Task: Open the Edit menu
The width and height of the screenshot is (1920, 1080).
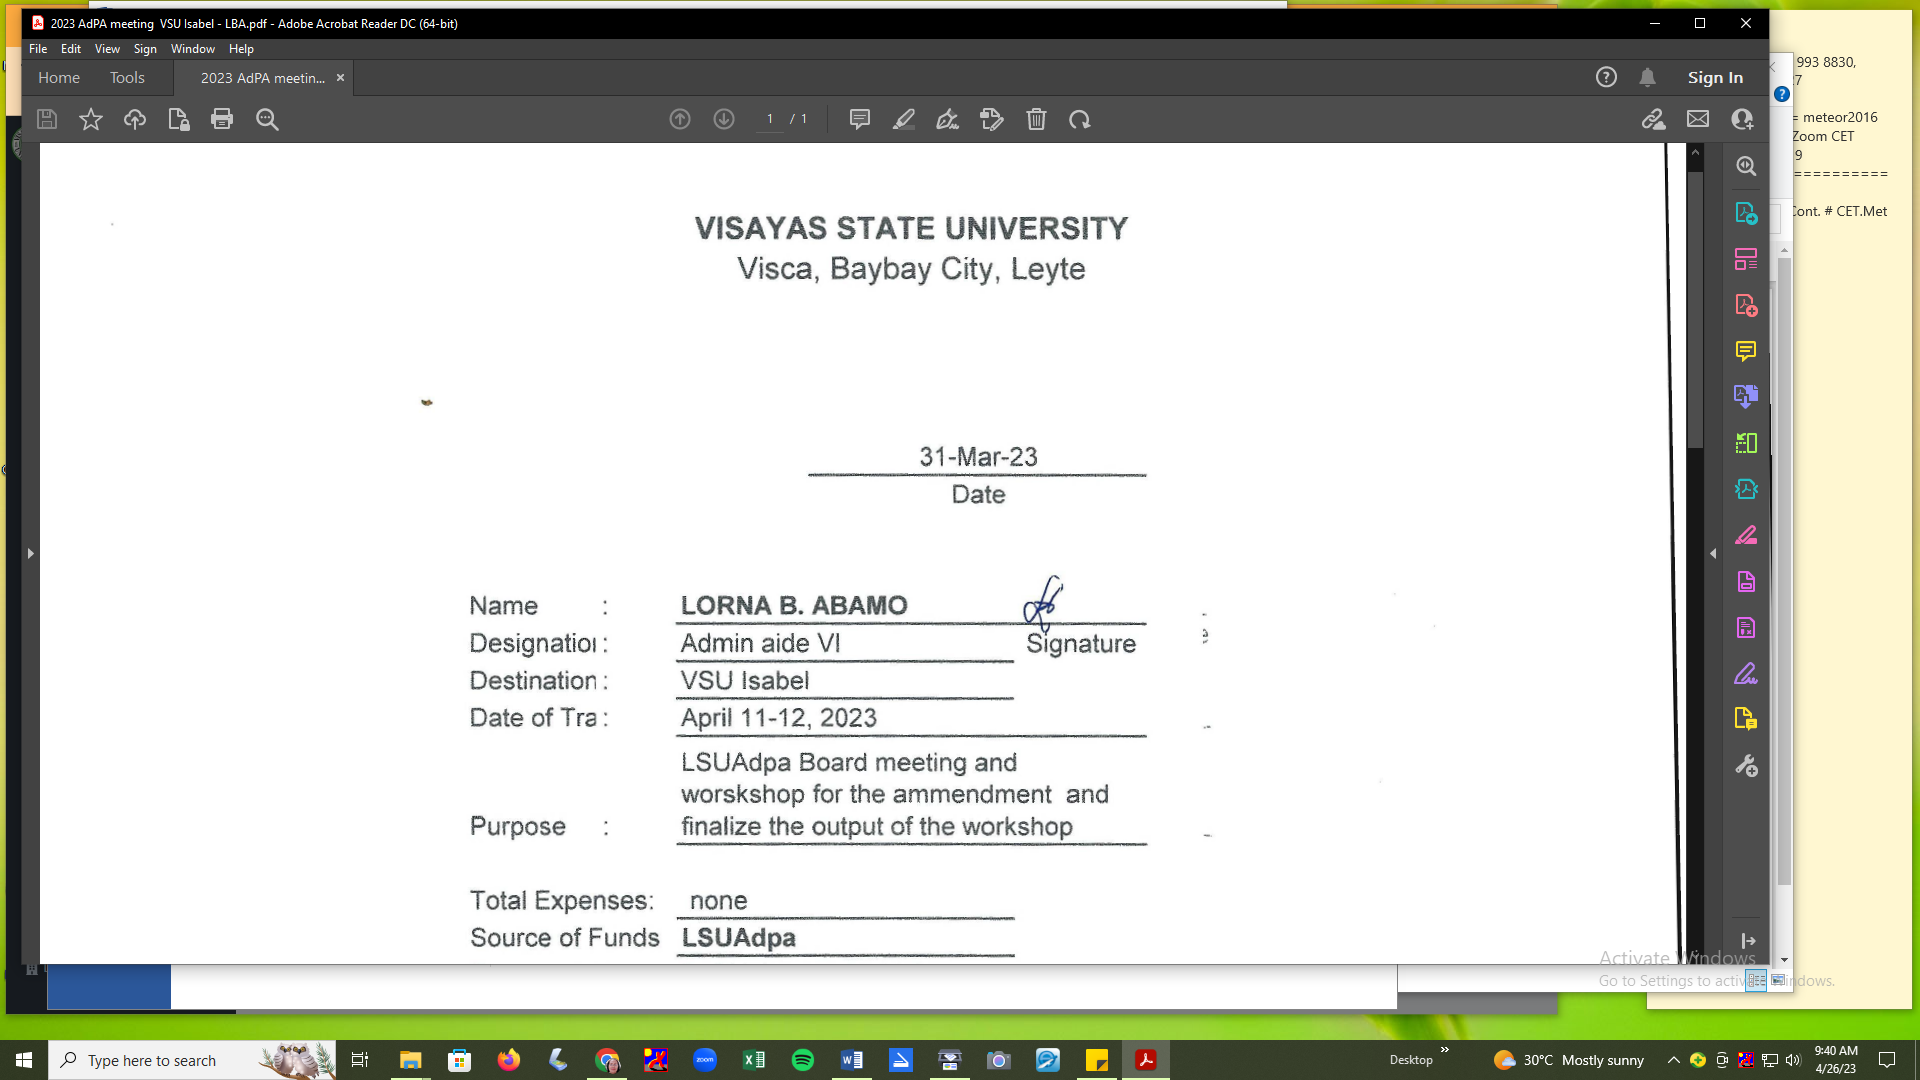Action: [x=70, y=49]
